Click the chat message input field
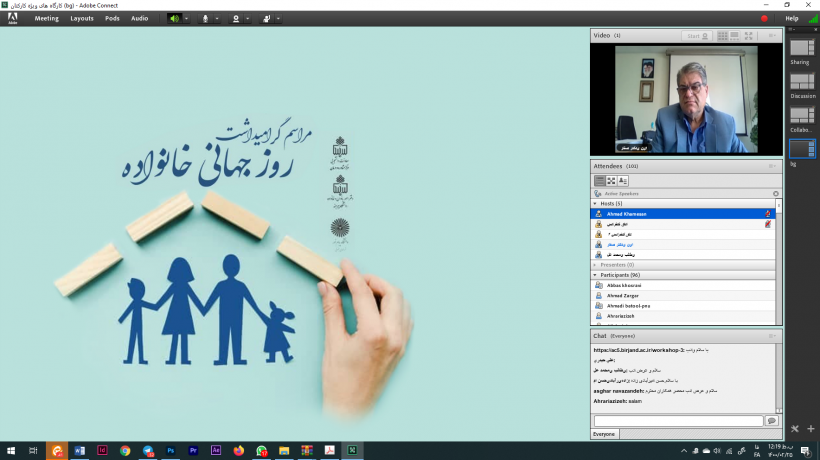This screenshot has width=820, height=460. click(678, 421)
